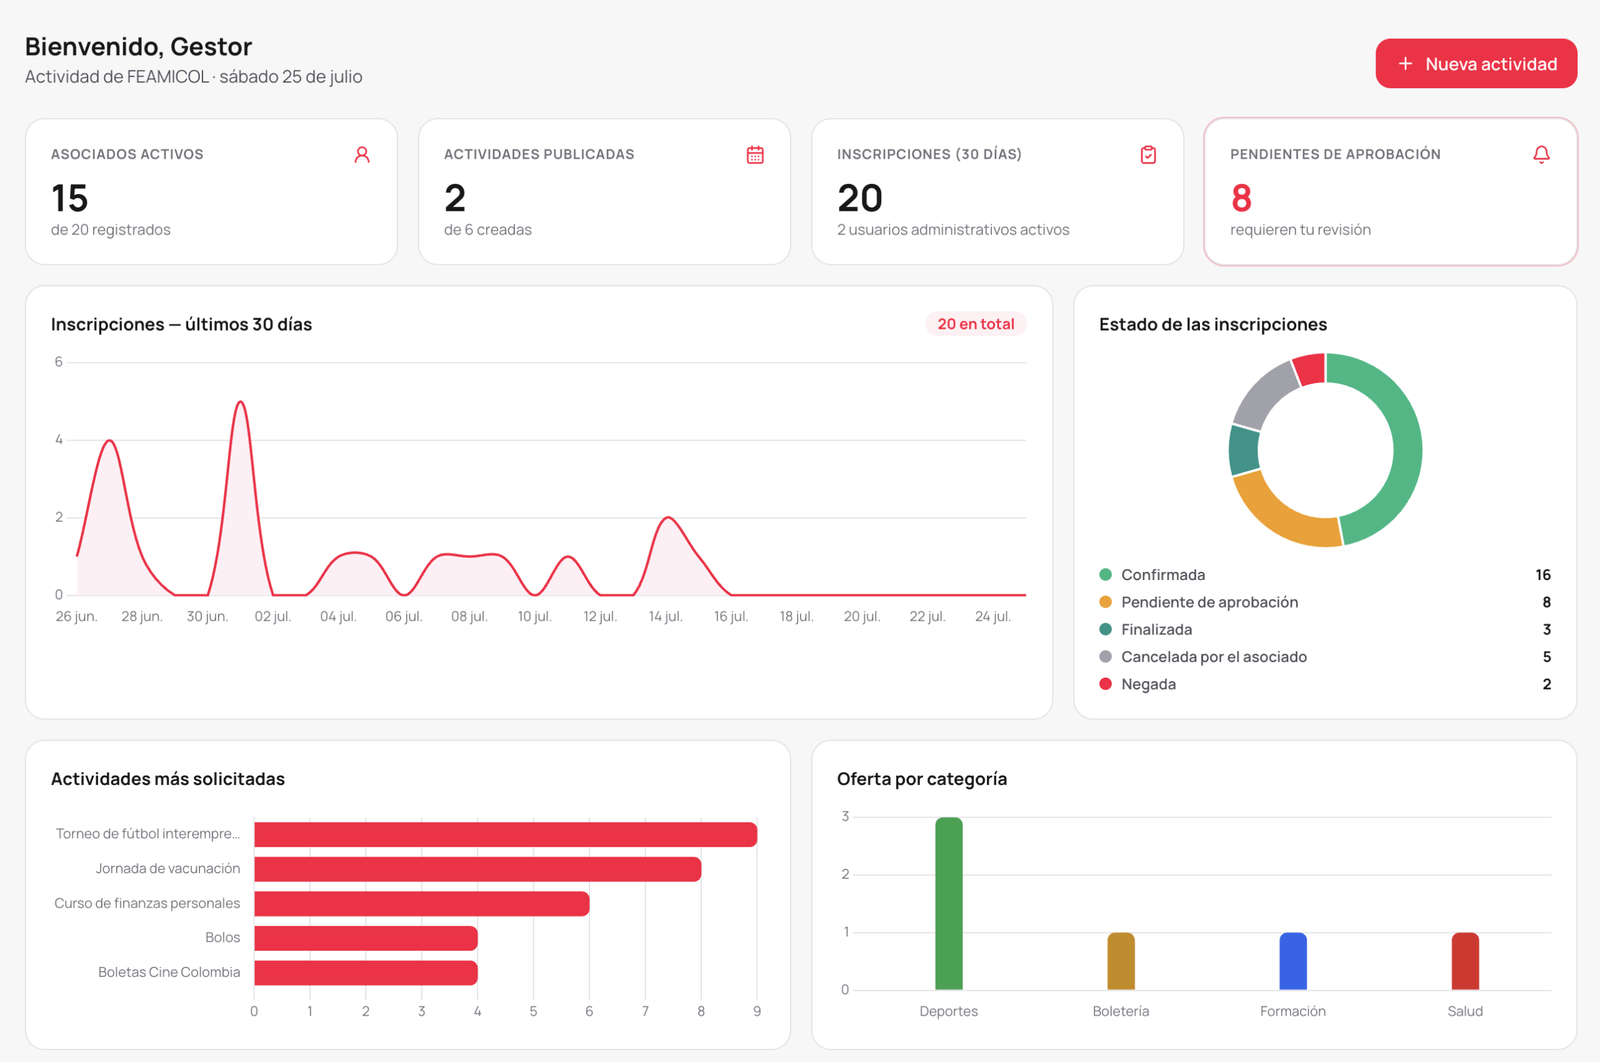Open the Asociados Activos stat card
The height and width of the screenshot is (1062, 1600).
point(211,192)
